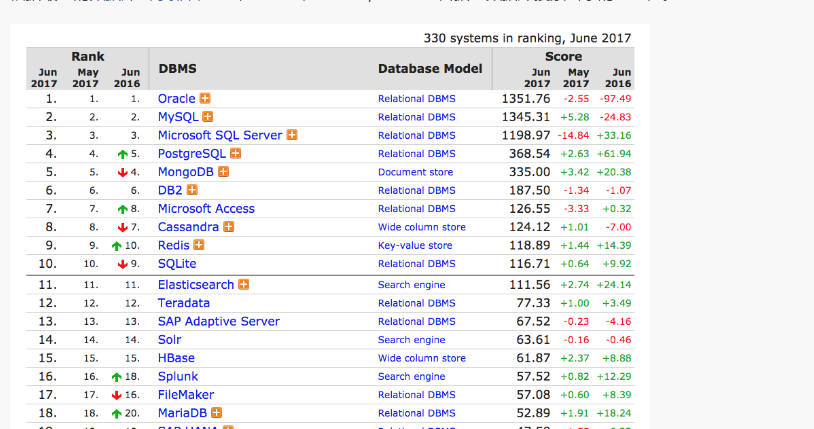Click red down arrow in Cassandra row
Screen dimensions: 814x429
coord(123,227)
